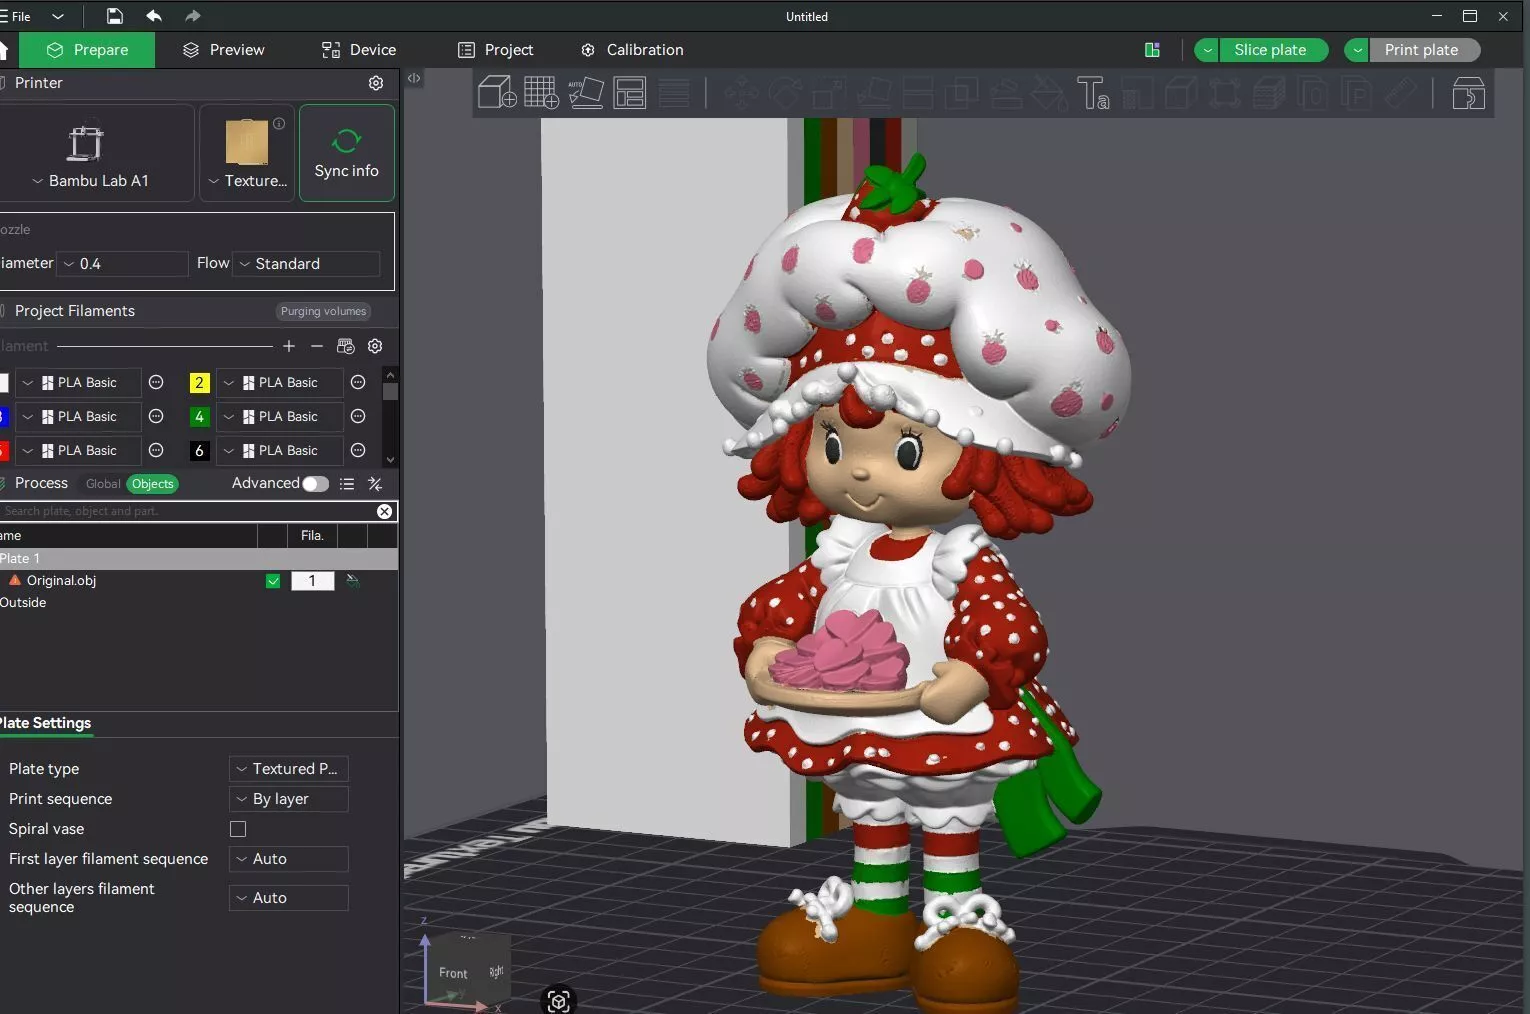Open the Flow Standard dropdown
The image size is (1530, 1014).
[x=307, y=264]
